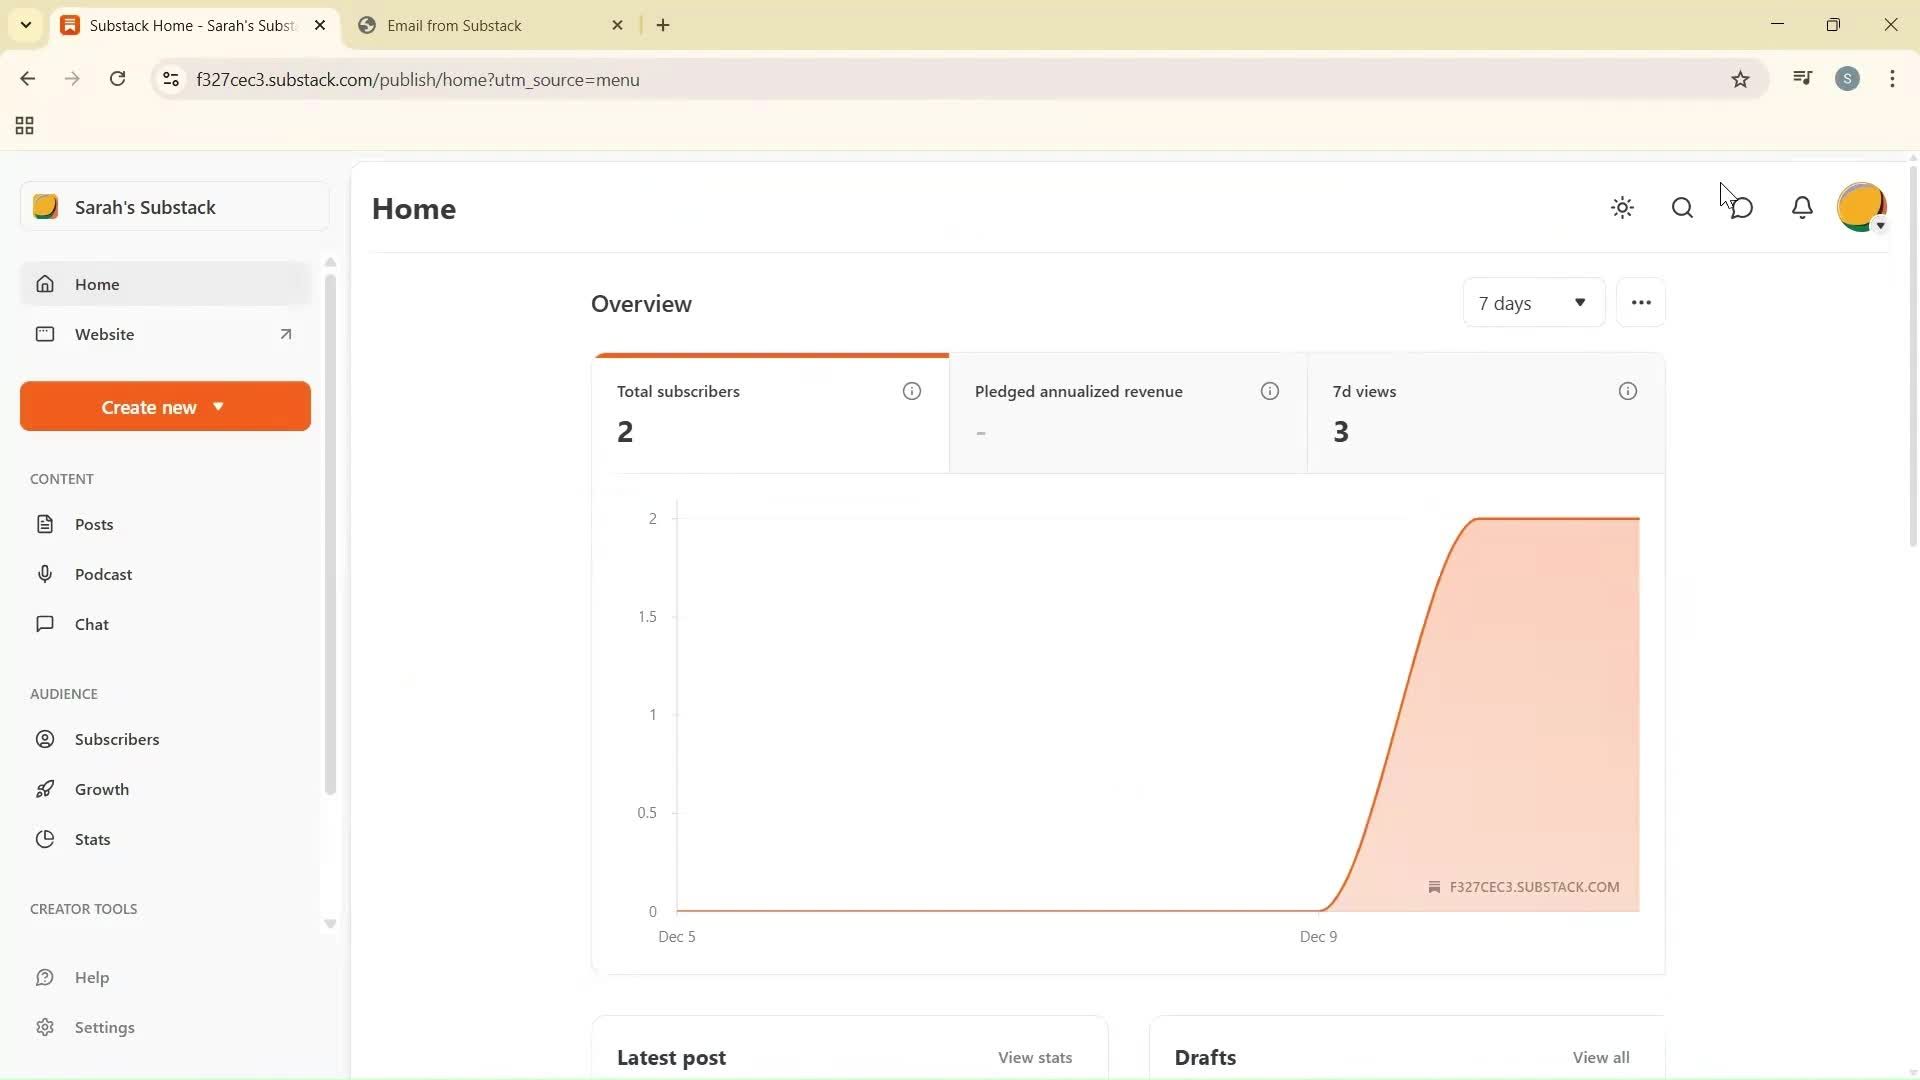
Task: Open profile avatar menu
Action: tap(1861, 208)
